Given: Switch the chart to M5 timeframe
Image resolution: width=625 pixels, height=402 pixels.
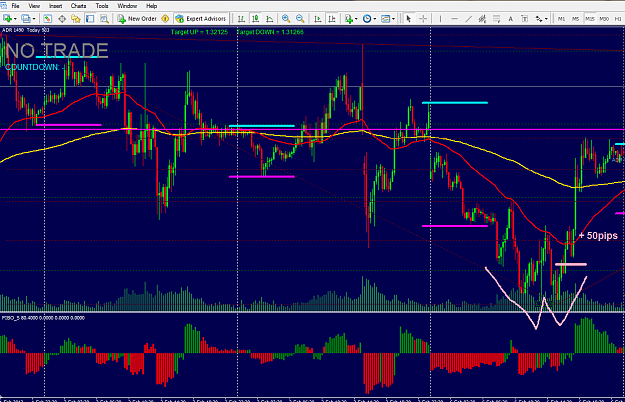Looking at the screenshot, I should 575,19.
